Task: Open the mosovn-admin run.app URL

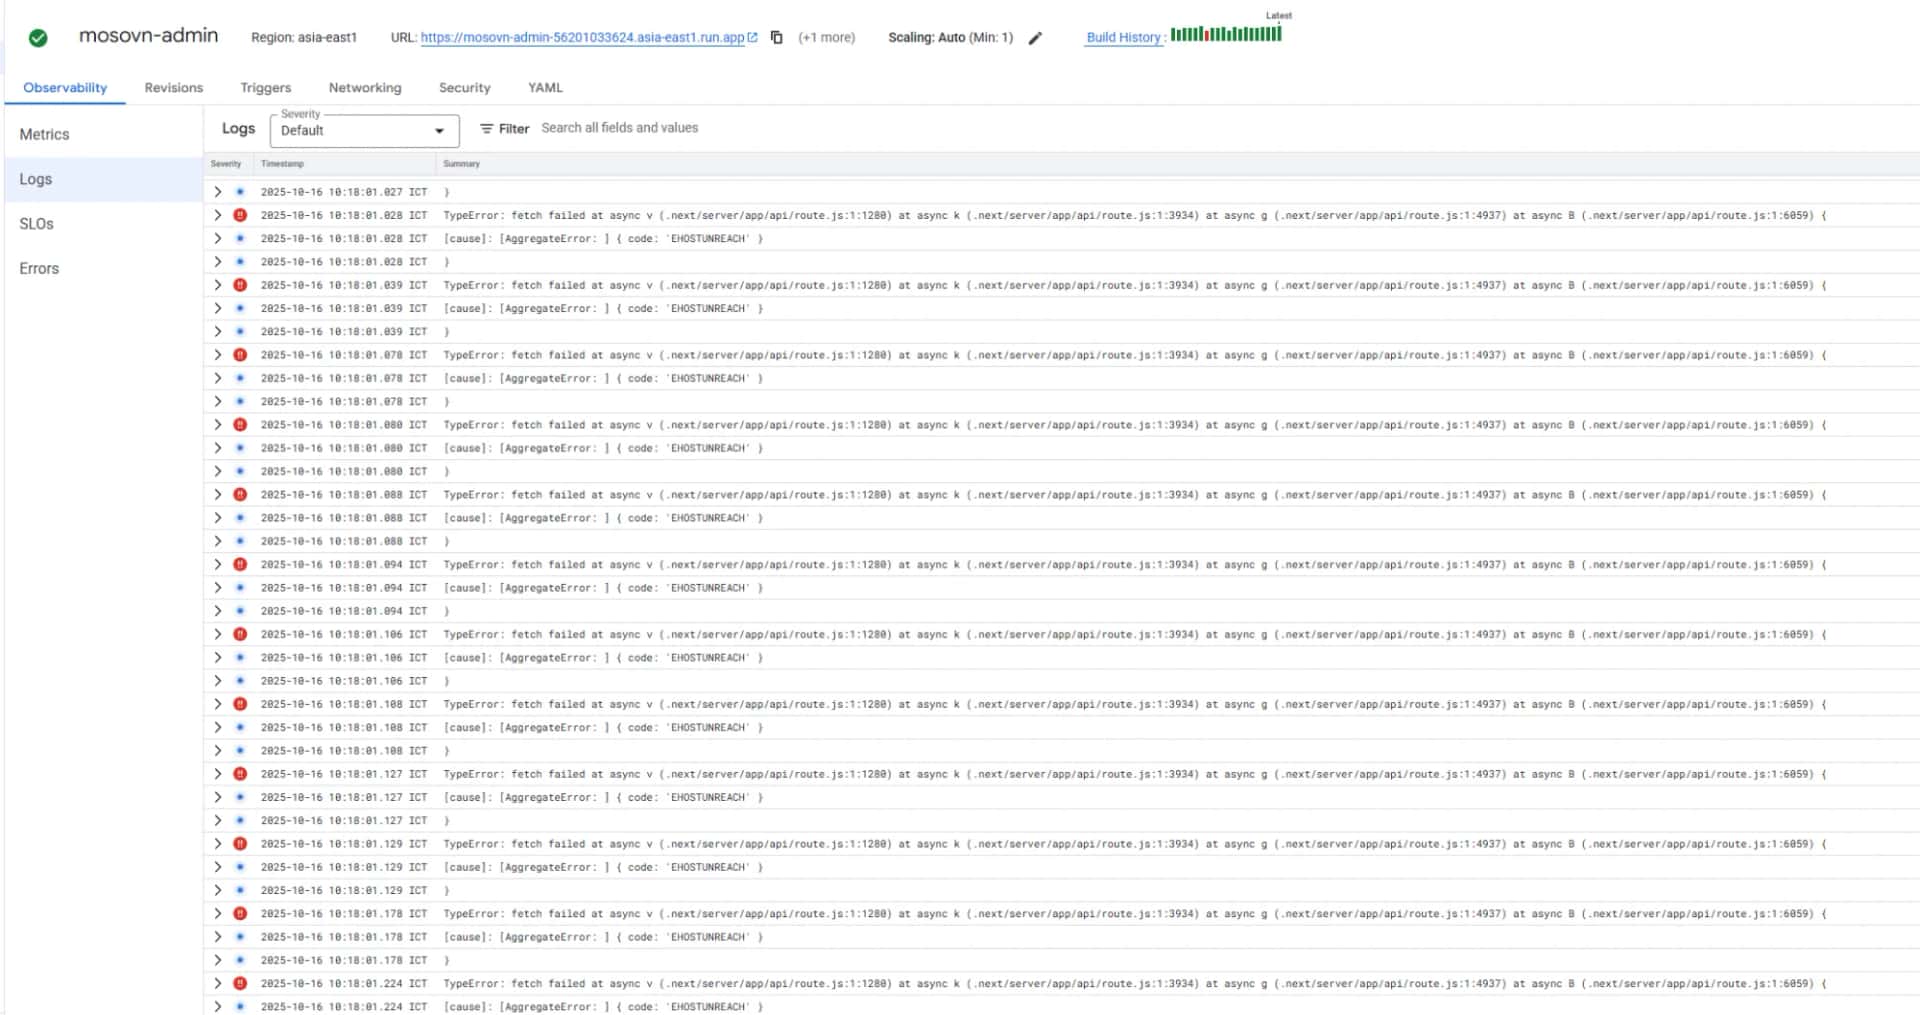Action: [x=582, y=37]
